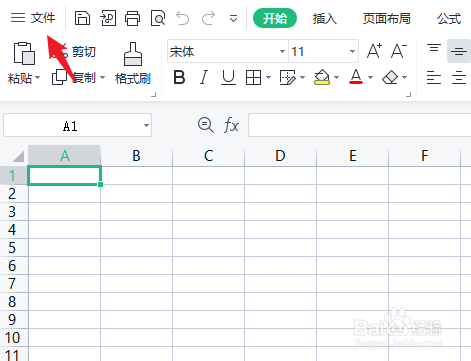471x361 pixels.
Task: Click the hamburger menu icon beside 文件
Action: pos(18,18)
